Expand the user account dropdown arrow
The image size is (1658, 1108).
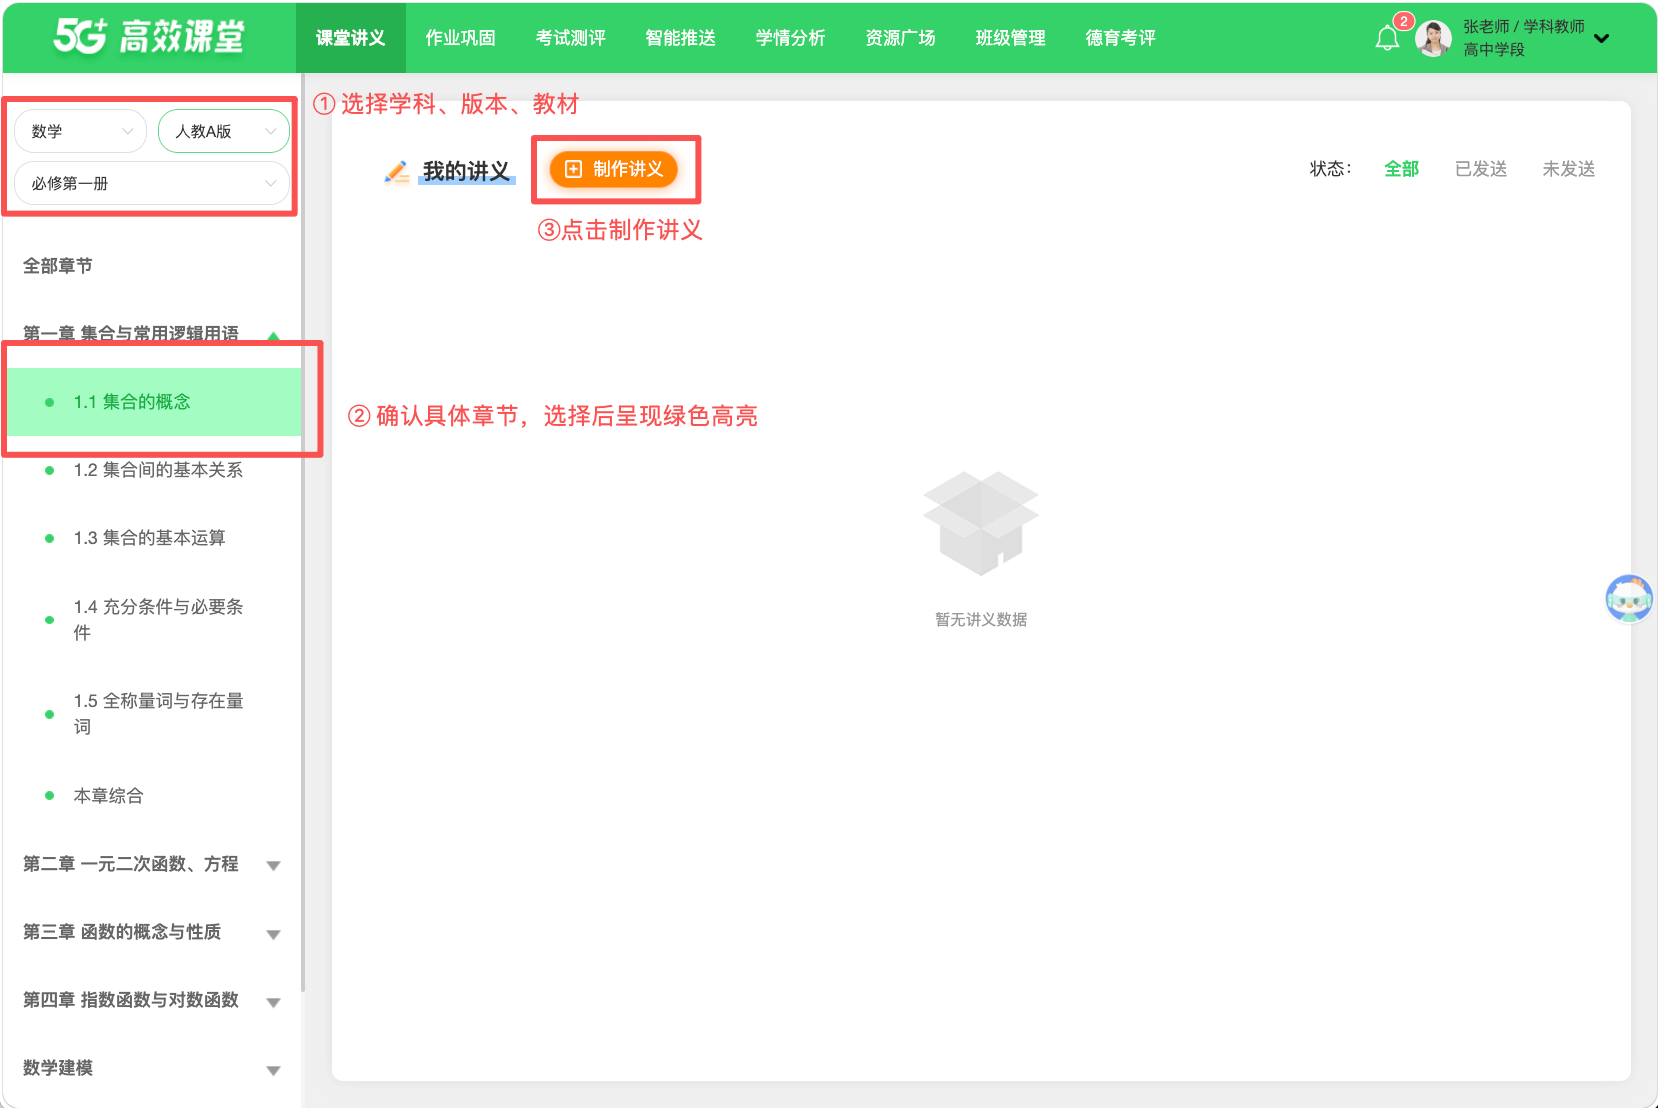point(1602,39)
